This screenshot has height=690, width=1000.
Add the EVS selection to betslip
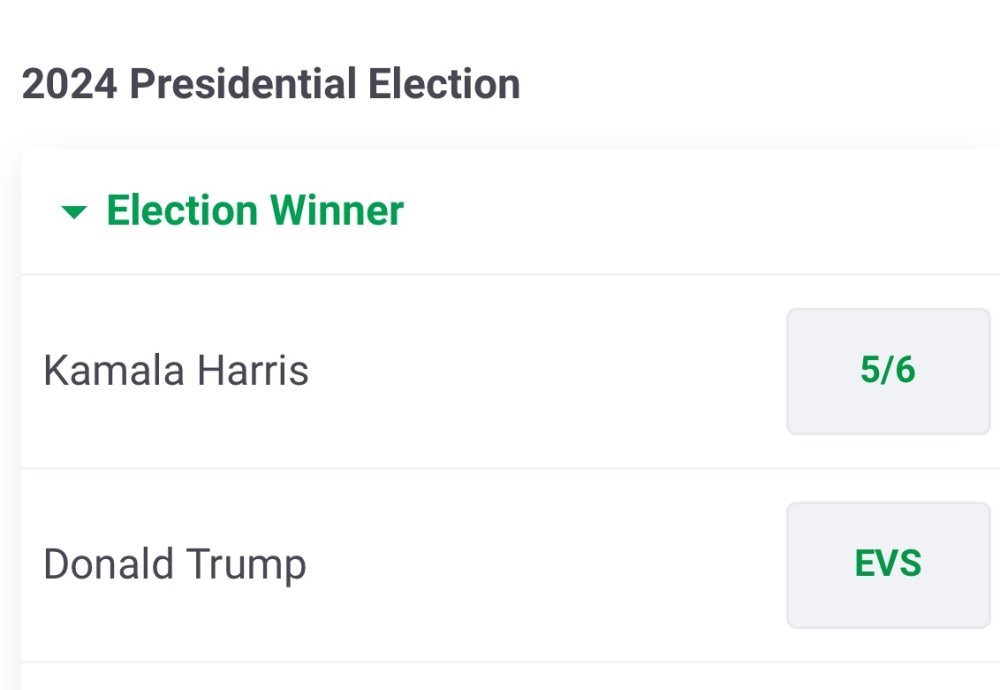tap(888, 565)
